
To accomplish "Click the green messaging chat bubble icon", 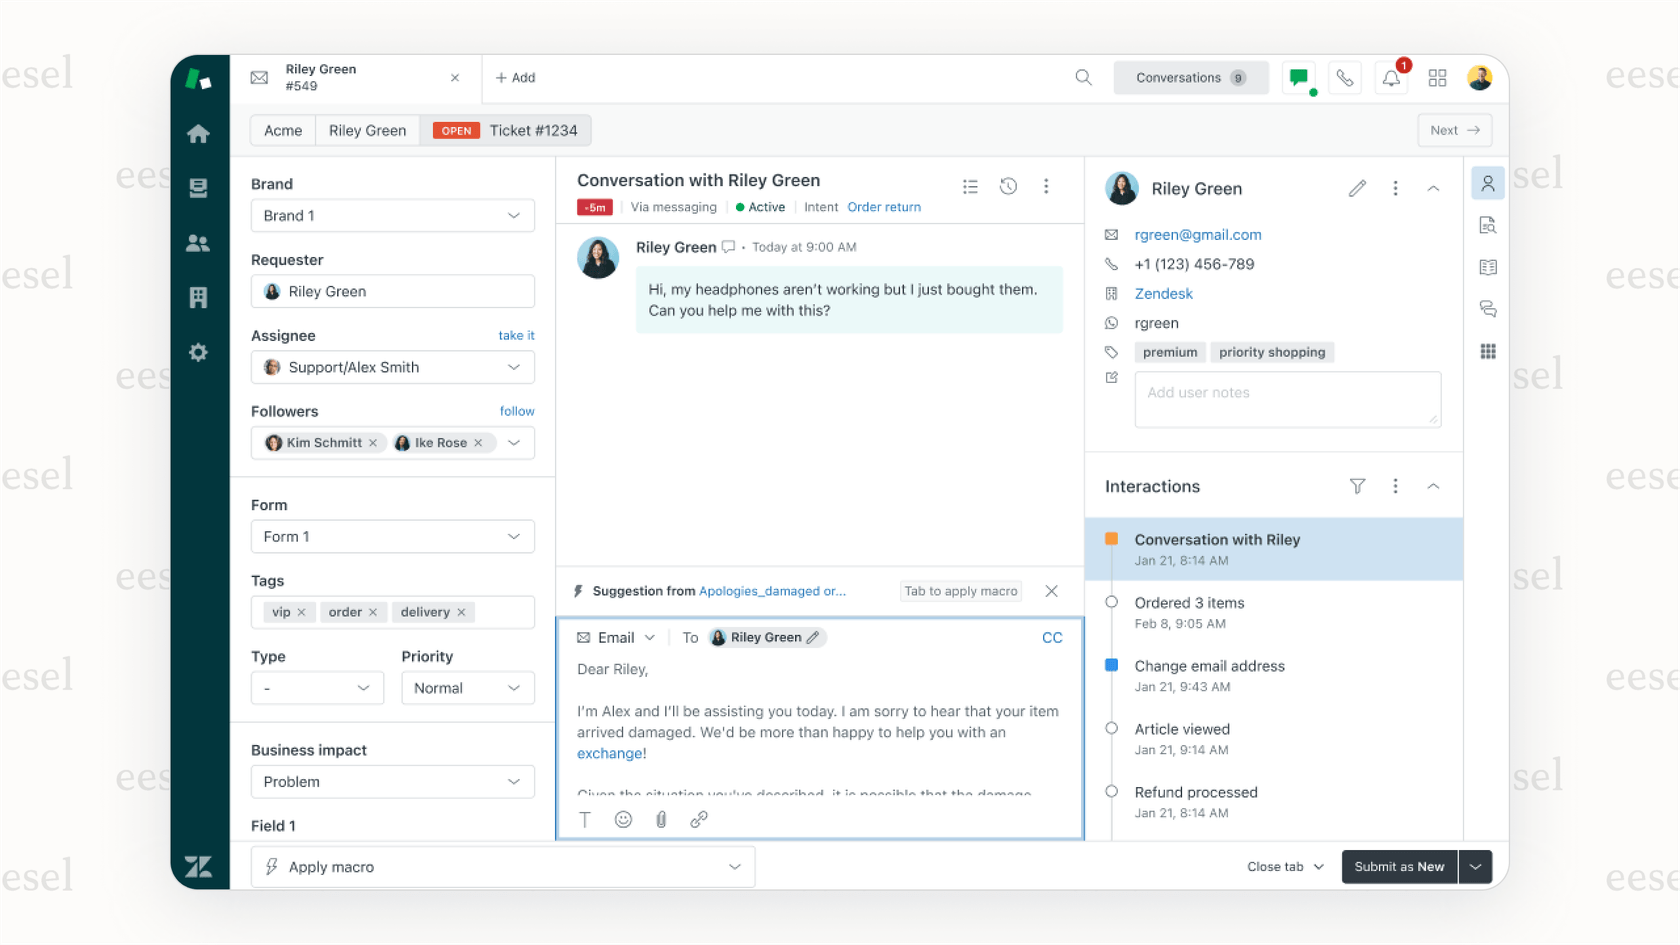I will pyautogui.click(x=1300, y=77).
